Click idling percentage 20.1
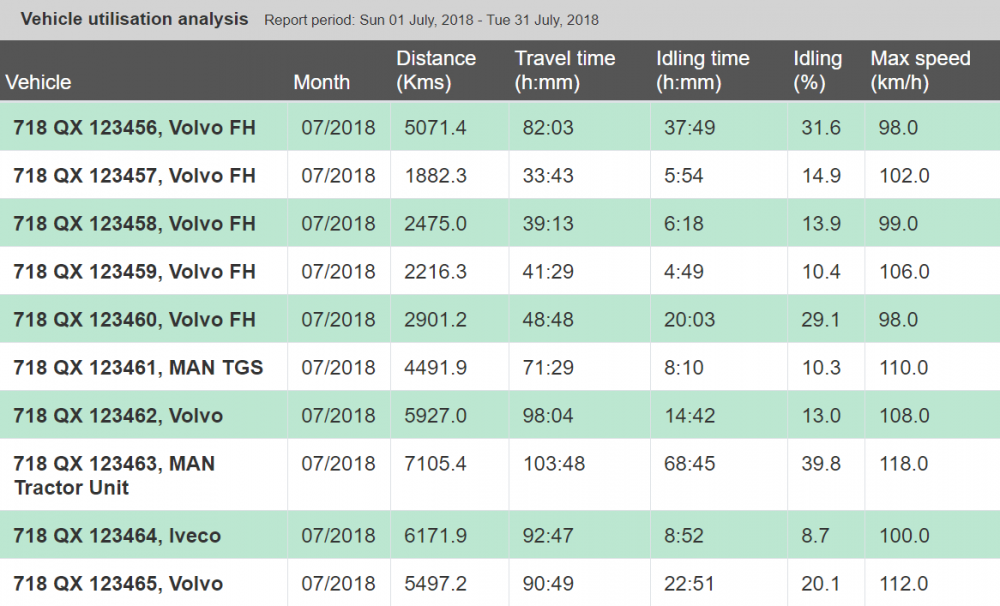This screenshot has width=1000, height=606. point(821,584)
